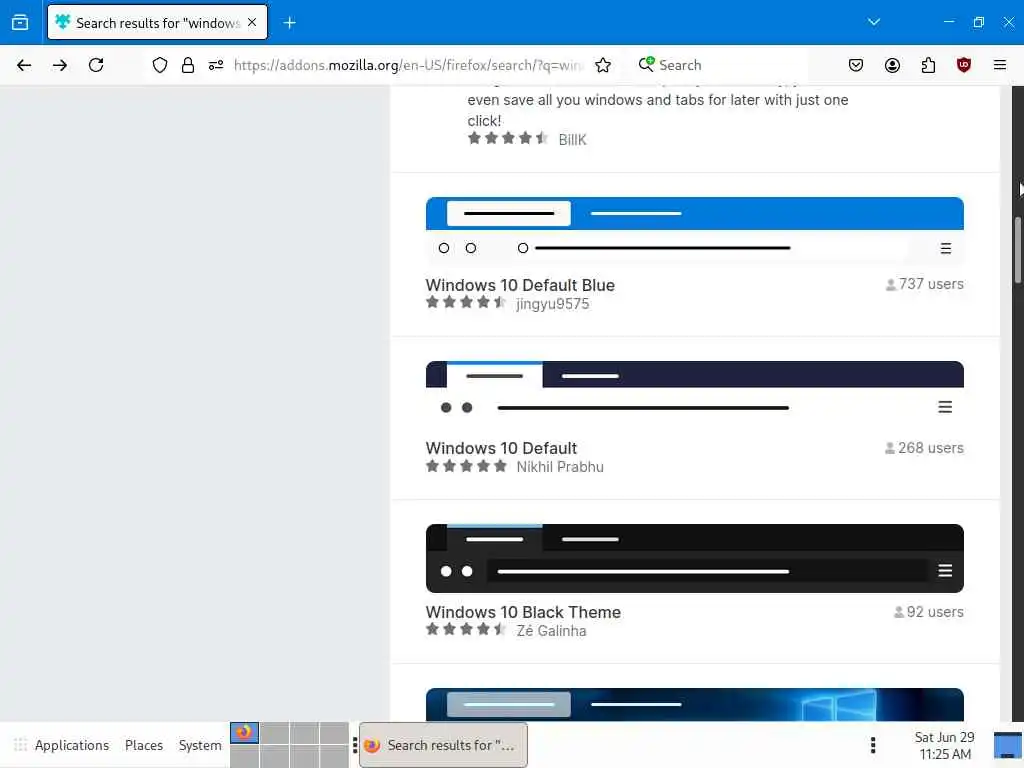Viewport: 1024px width, 768px height.
Task: Open Windows 10 Black Theme link
Action: (523, 613)
